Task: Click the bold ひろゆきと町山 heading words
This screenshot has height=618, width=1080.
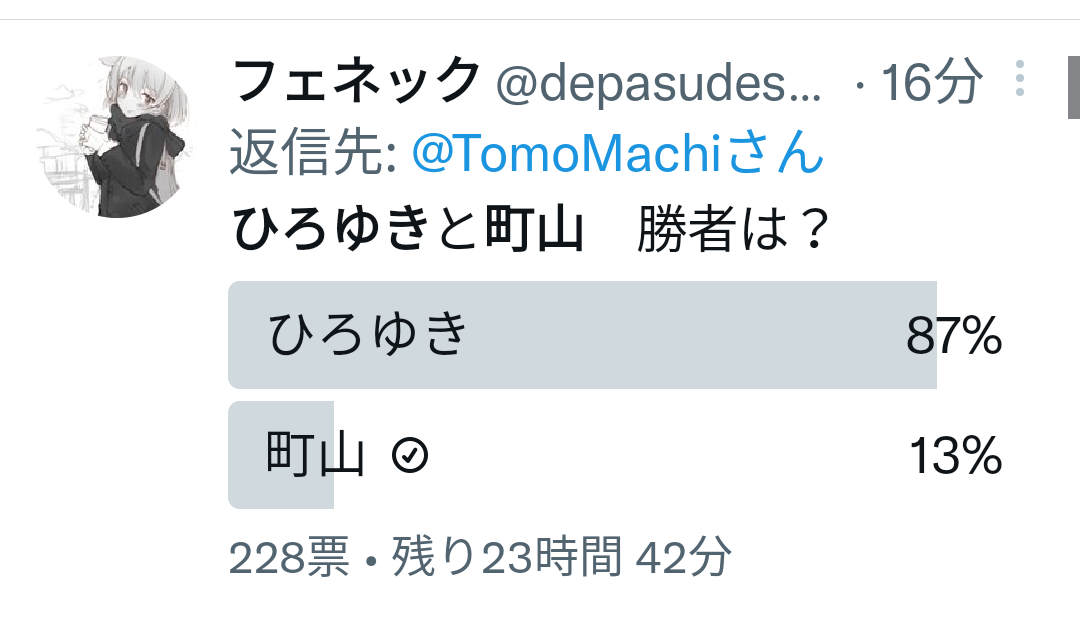Action: click(x=408, y=229)
